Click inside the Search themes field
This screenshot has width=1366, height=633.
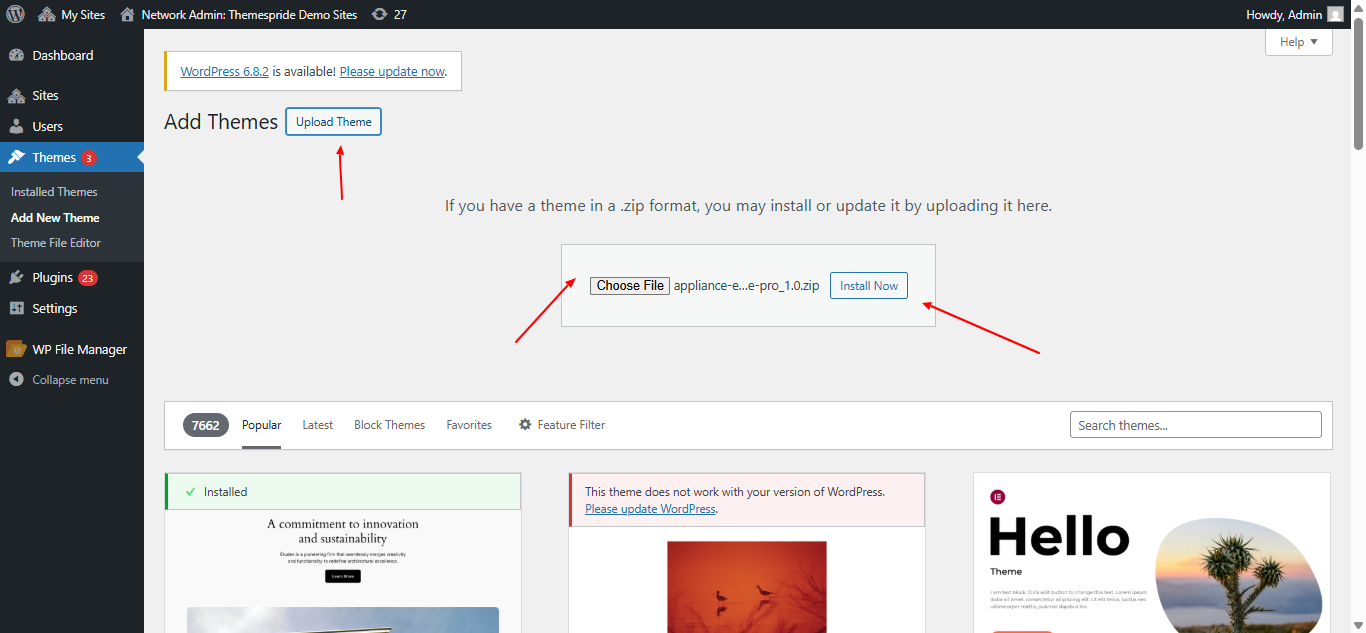(x=1195, y=424)
